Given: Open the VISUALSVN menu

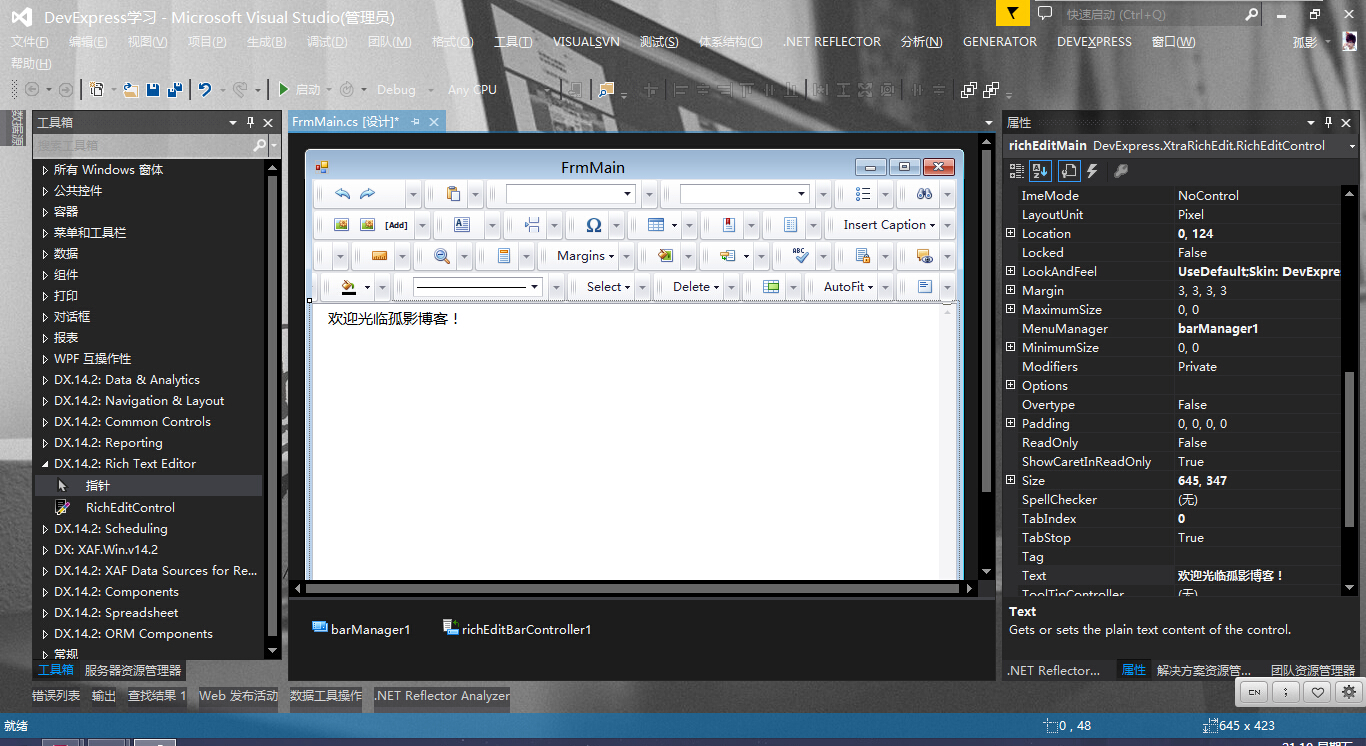Looking at the screenshot, I should pos(586,42).
